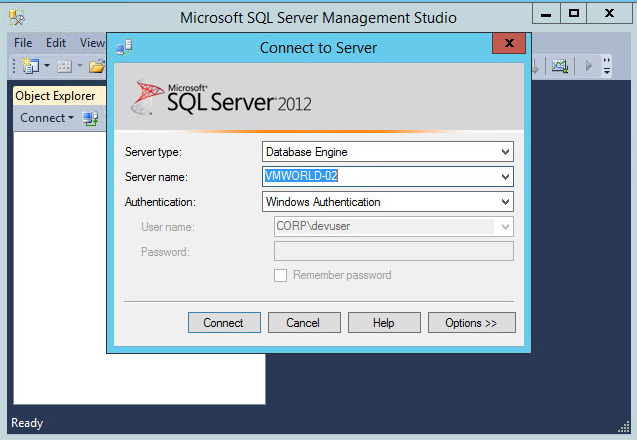Image resolution: width=637 pixels, height=440 pixels.
Task: Close the Management Studio main window
Action: point(609,13)
